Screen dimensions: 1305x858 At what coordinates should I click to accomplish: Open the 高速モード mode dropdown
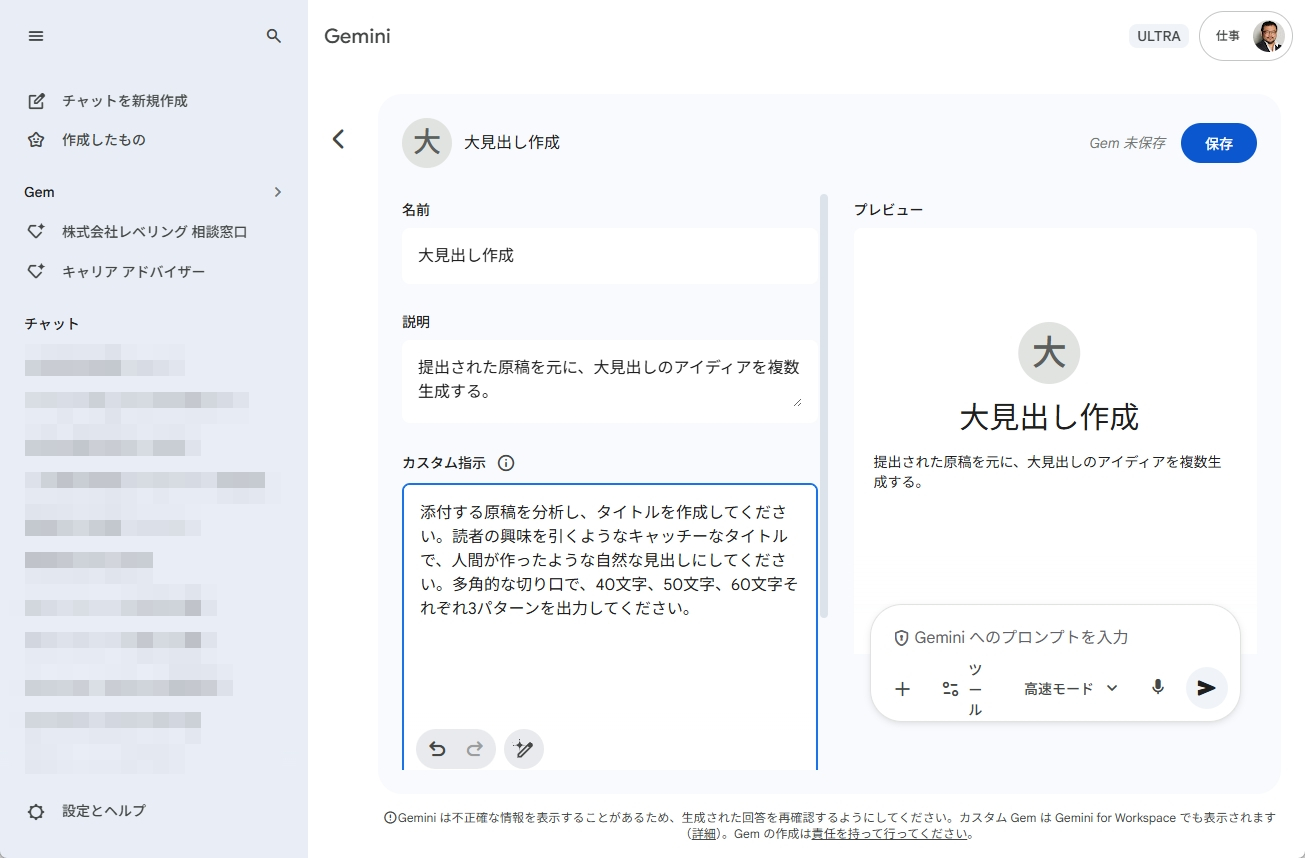coord(1071,688)
